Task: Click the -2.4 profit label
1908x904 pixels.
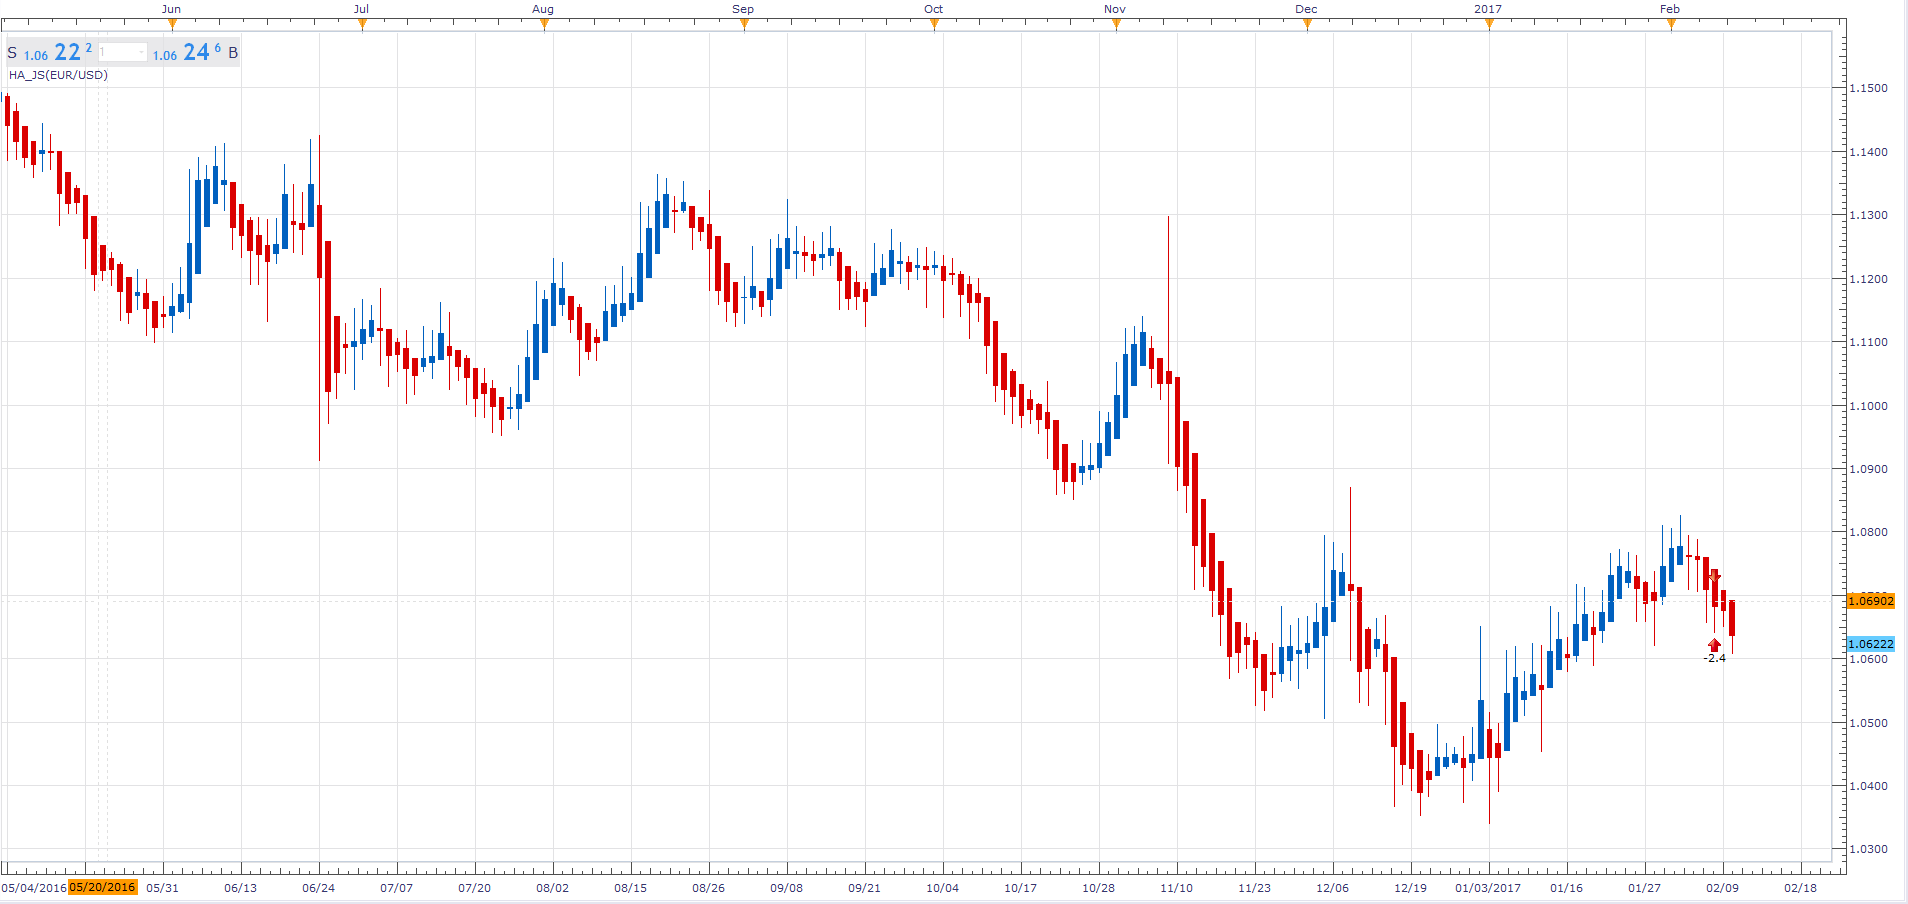Action: 1715,658
